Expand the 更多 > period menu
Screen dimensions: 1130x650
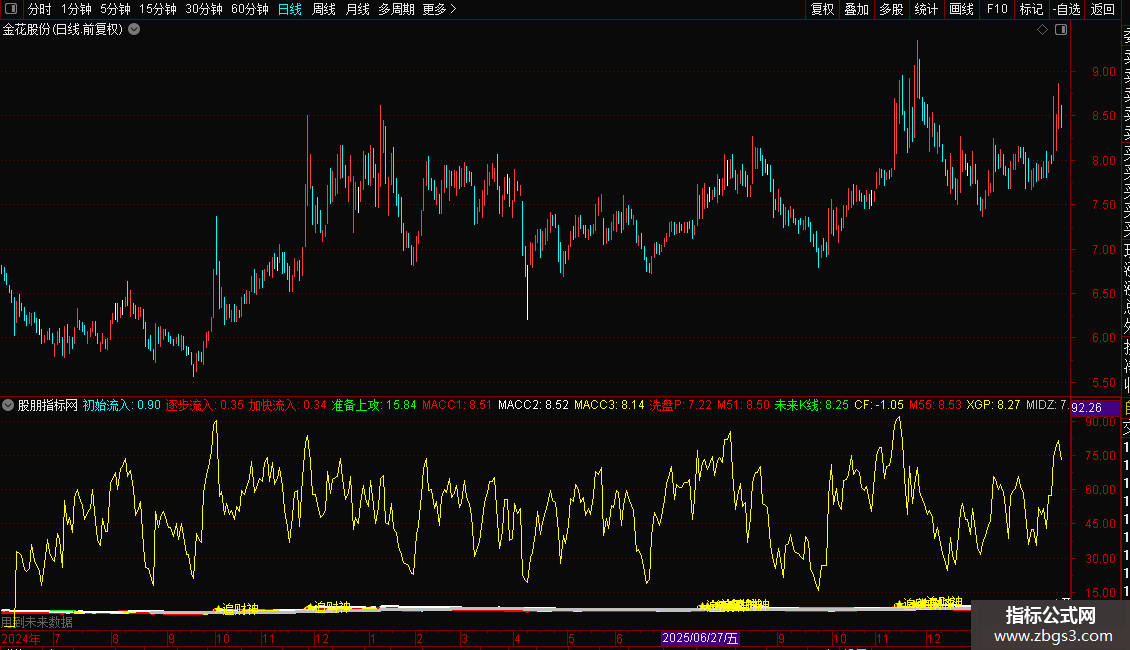coord(440,9)
